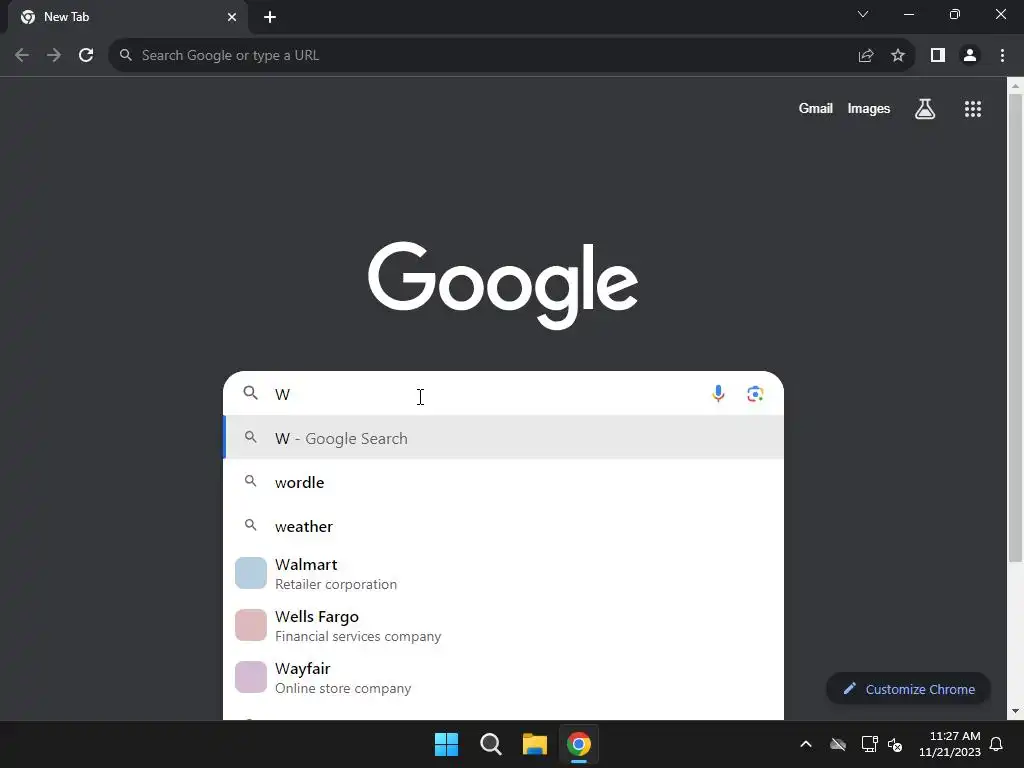1024x768 pixels.
Task: Choose the weather suggestion
Action: click(504, 526)
